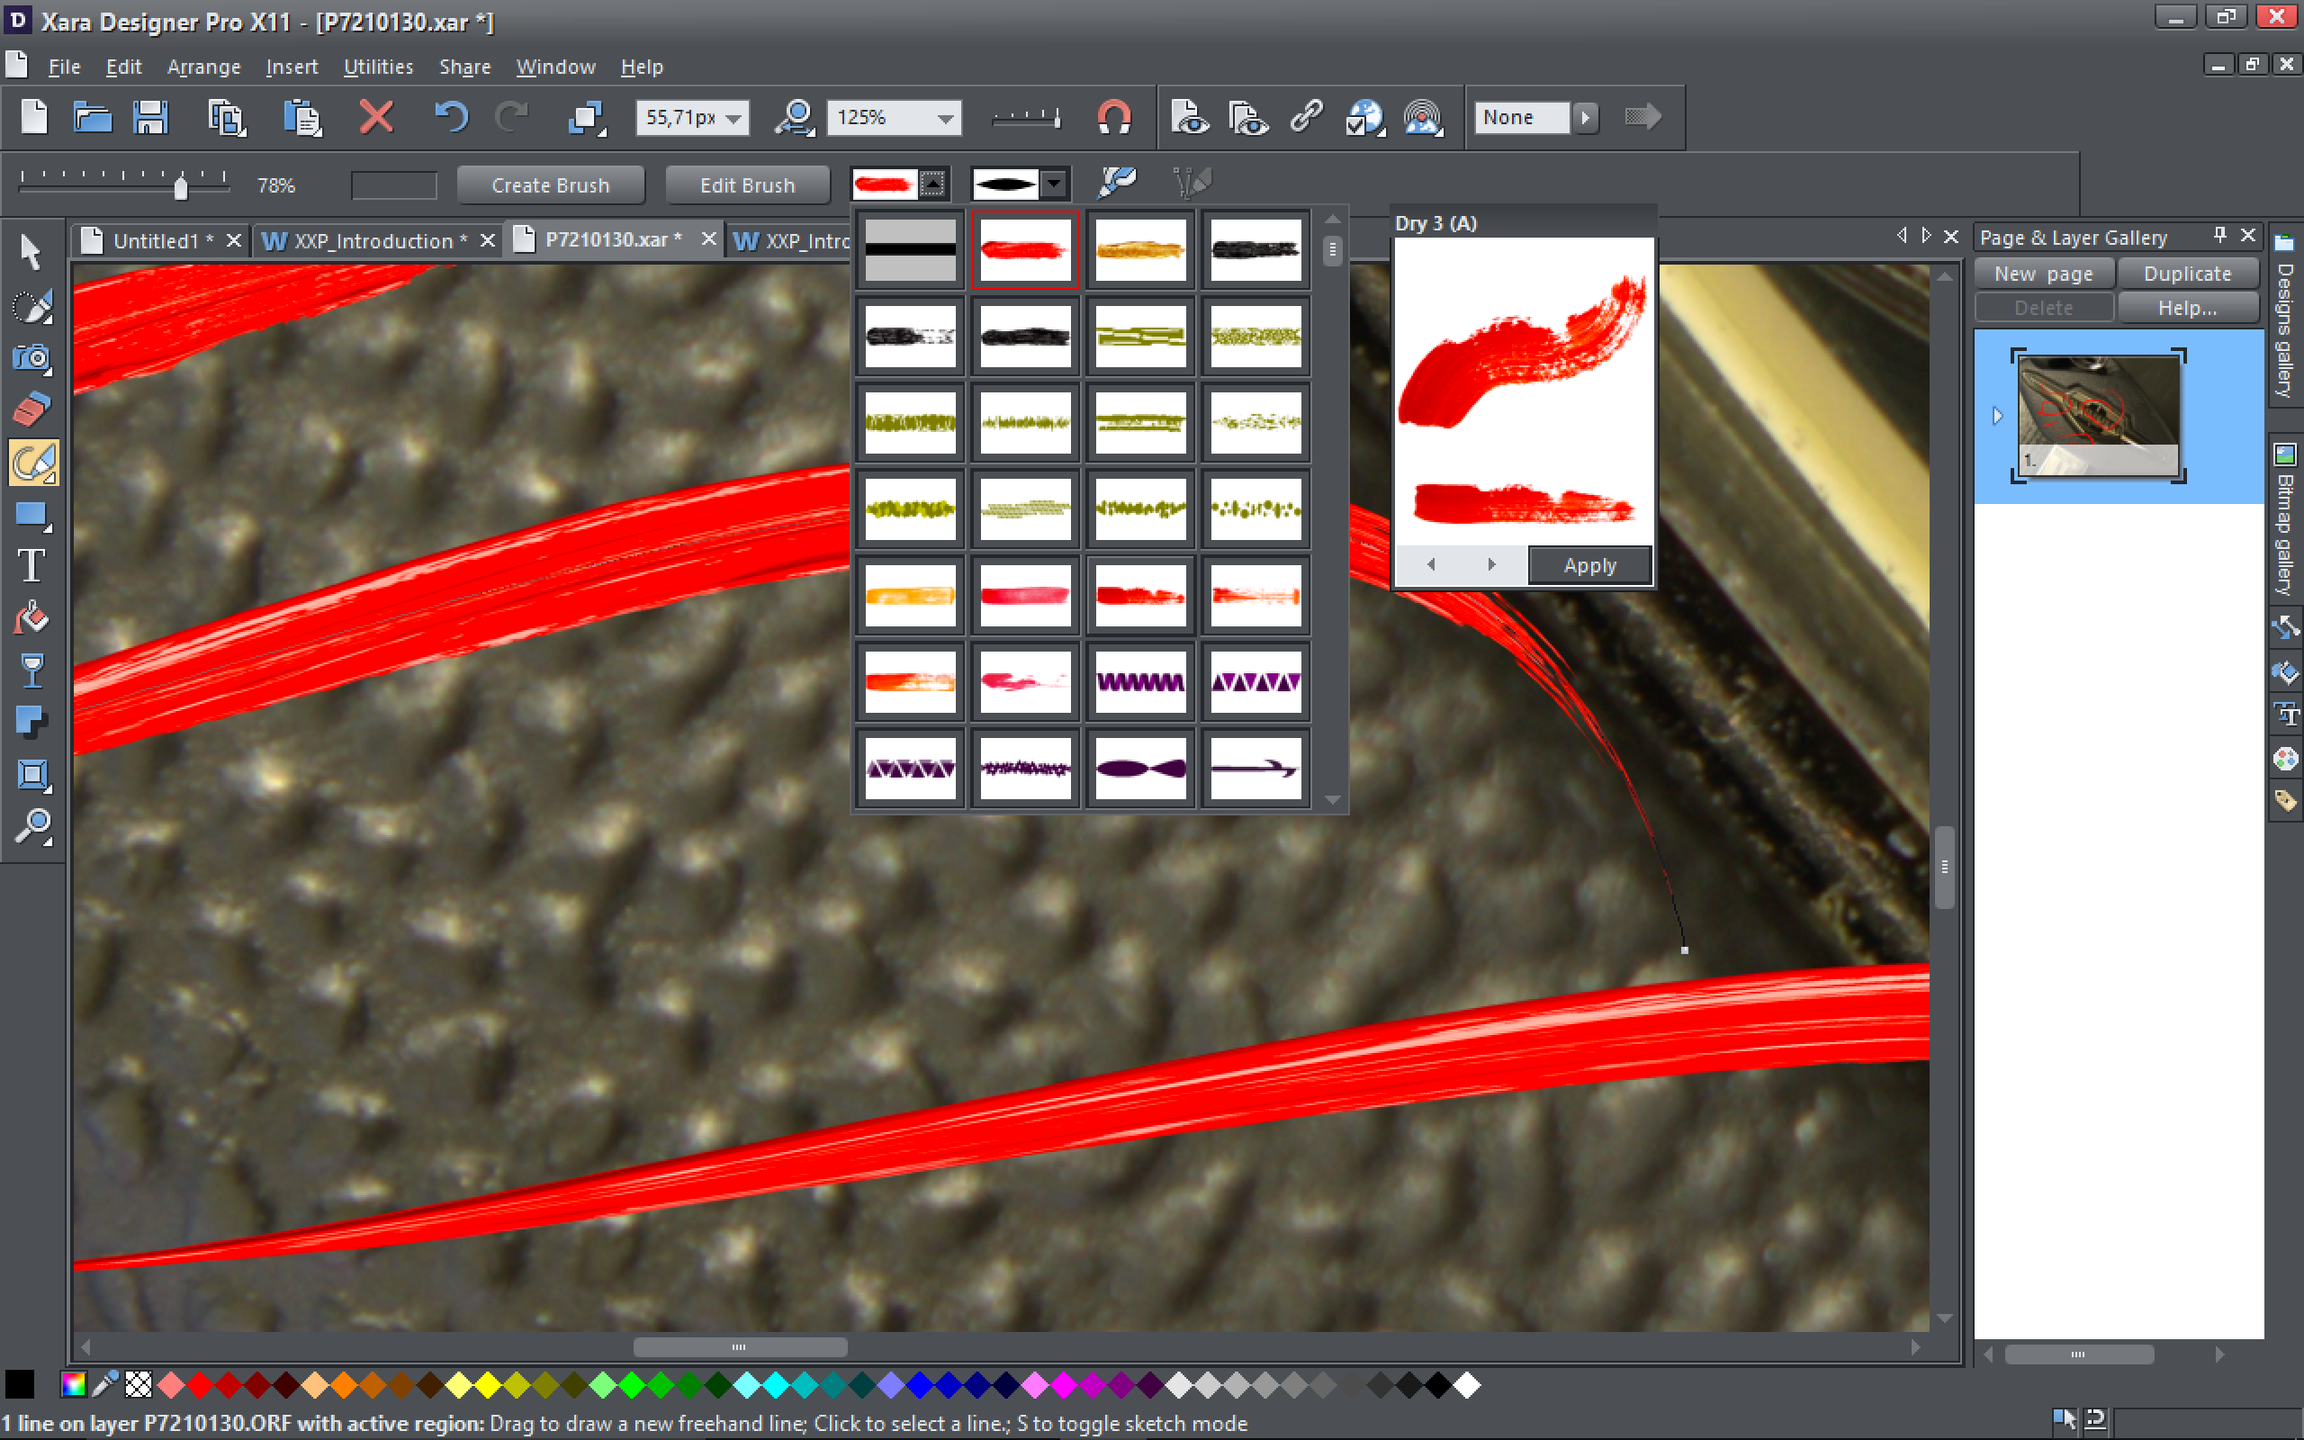
Task: Open the Arrange menu
Action: (203, 67)
